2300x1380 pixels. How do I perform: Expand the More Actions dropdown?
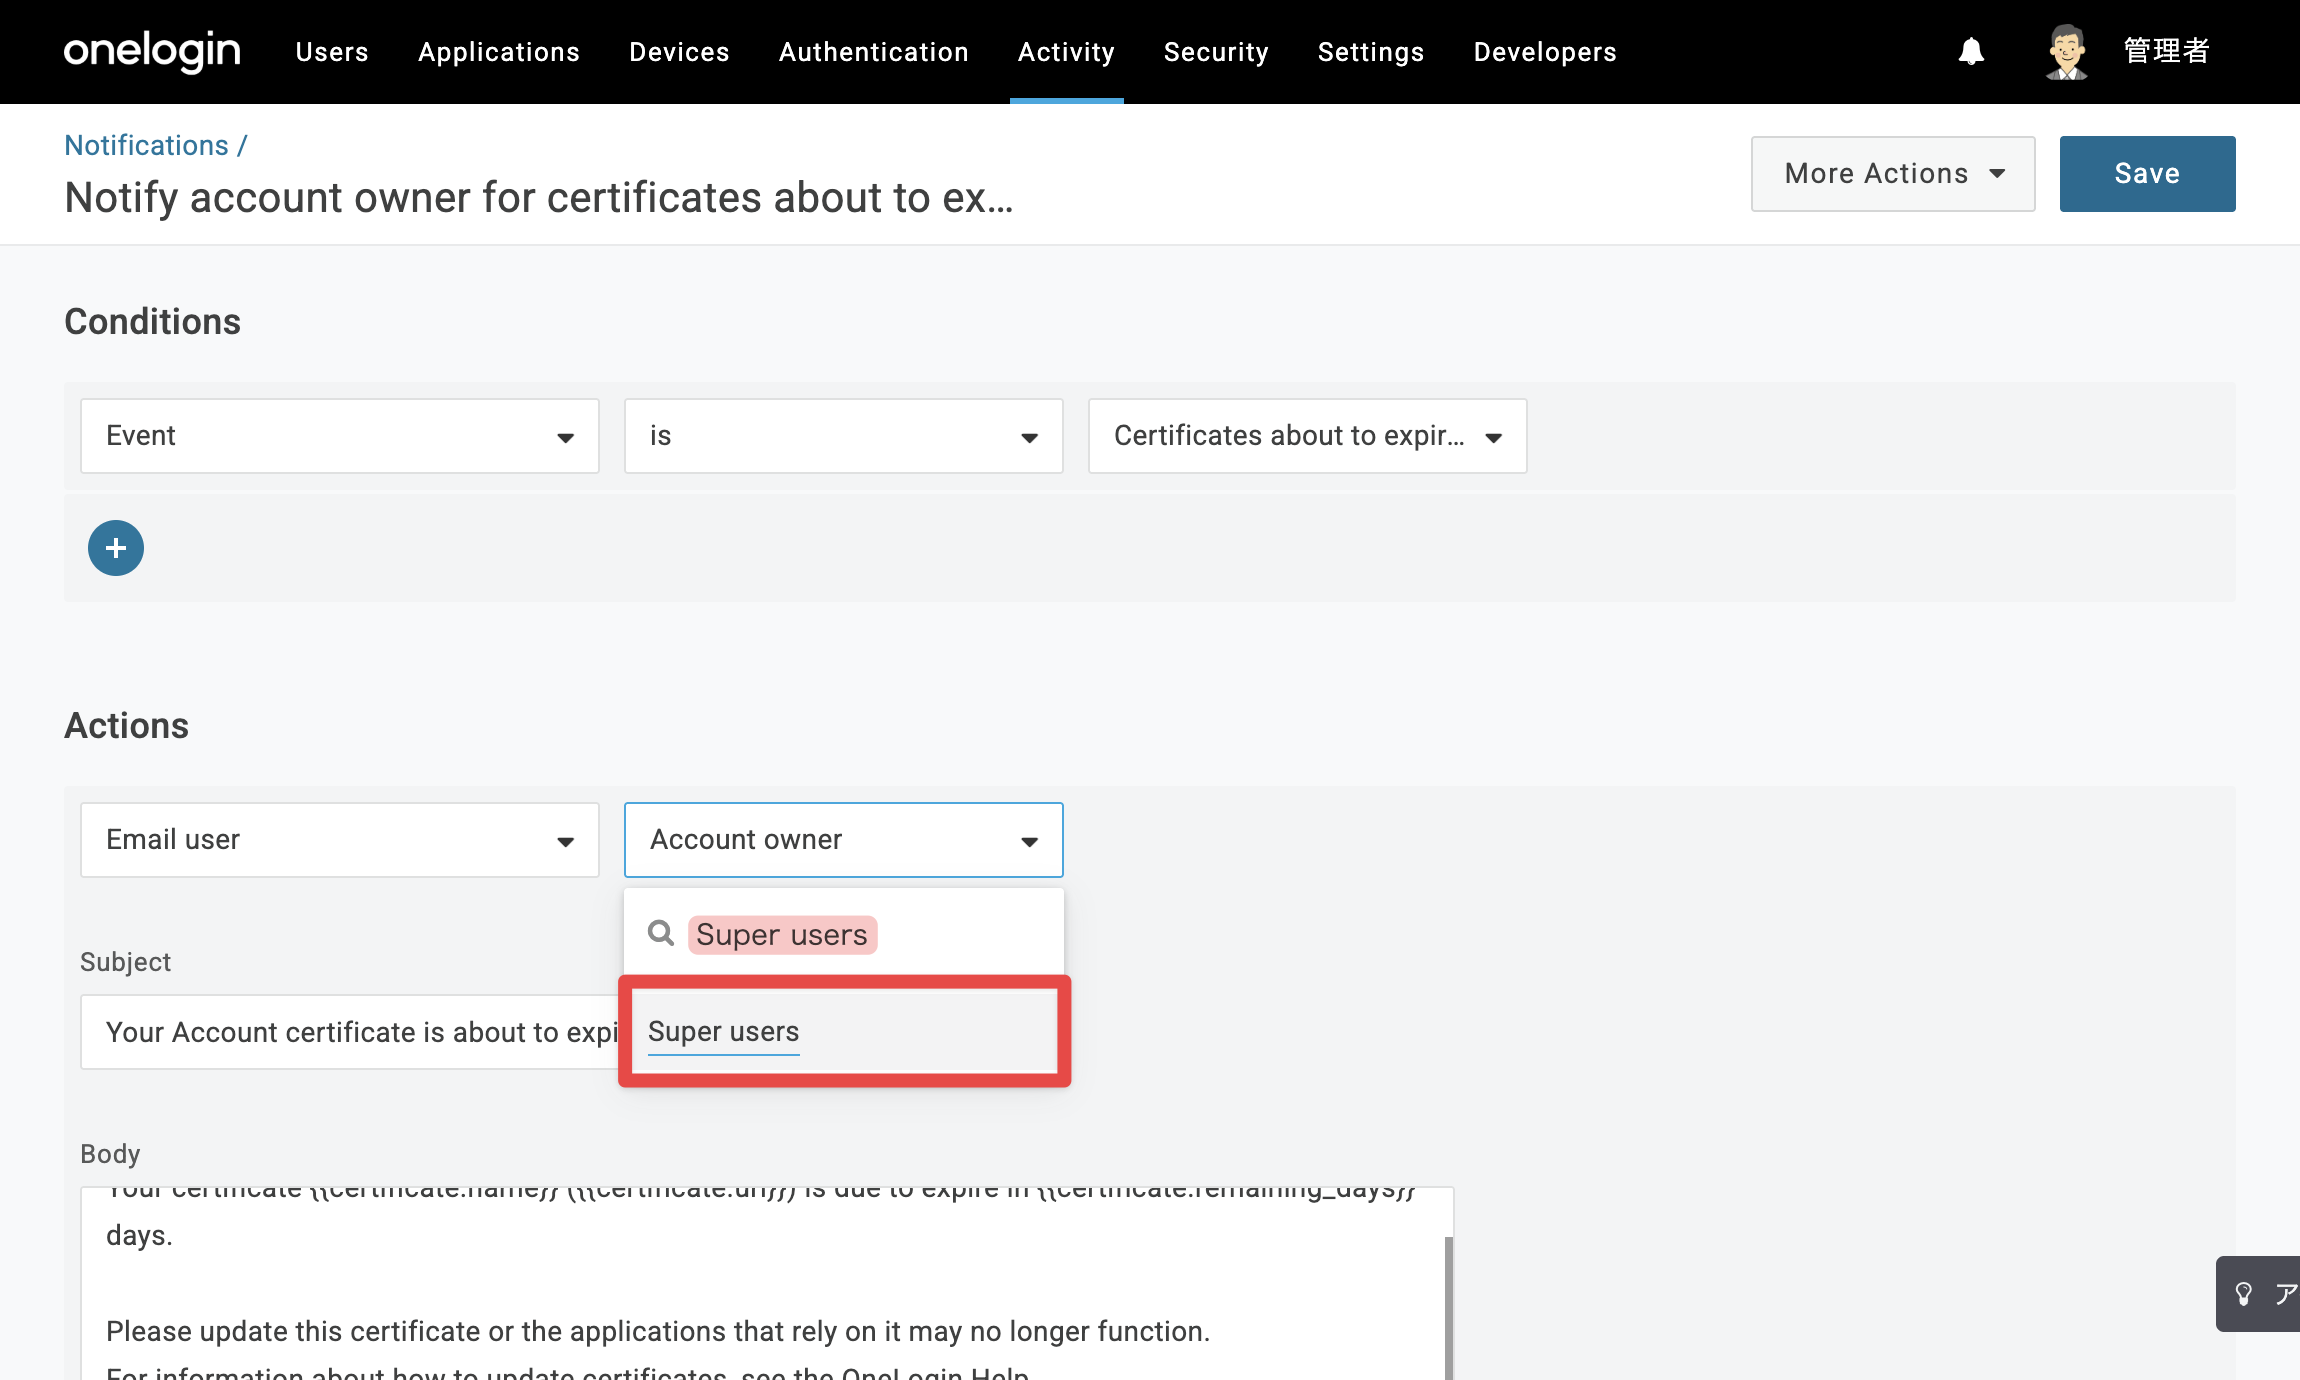[1893, 174]
